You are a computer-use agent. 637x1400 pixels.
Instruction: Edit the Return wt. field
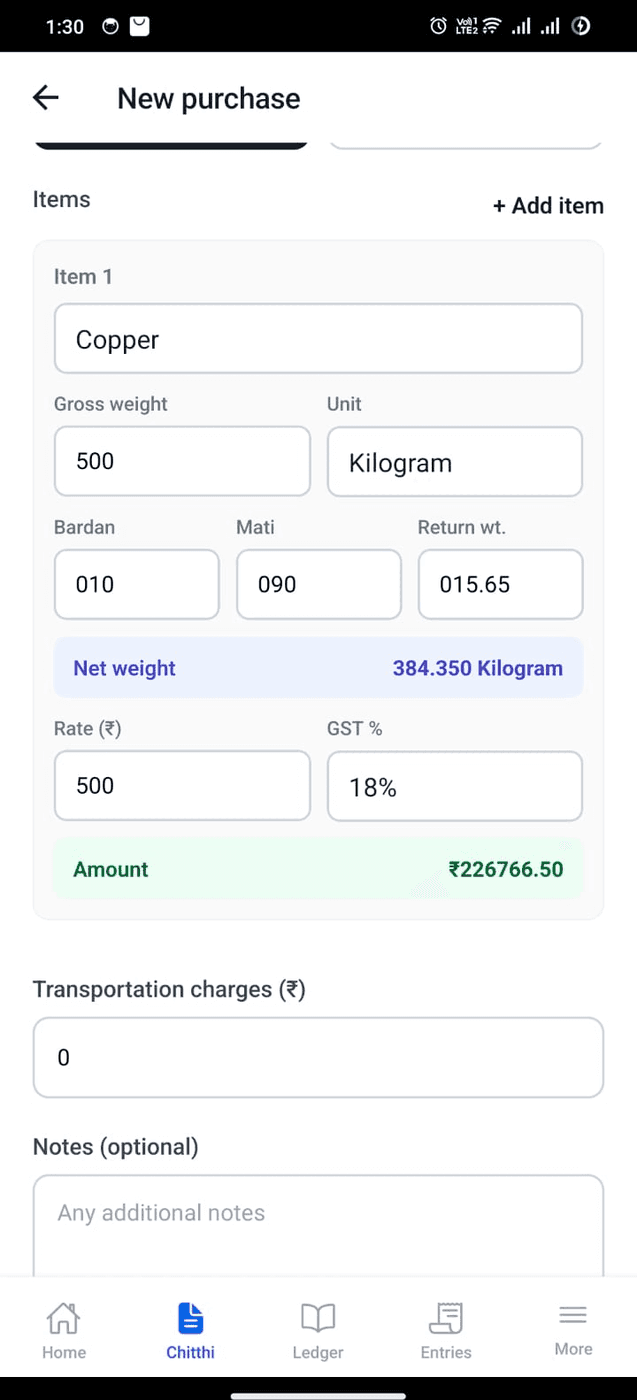(x=500, y=584)
